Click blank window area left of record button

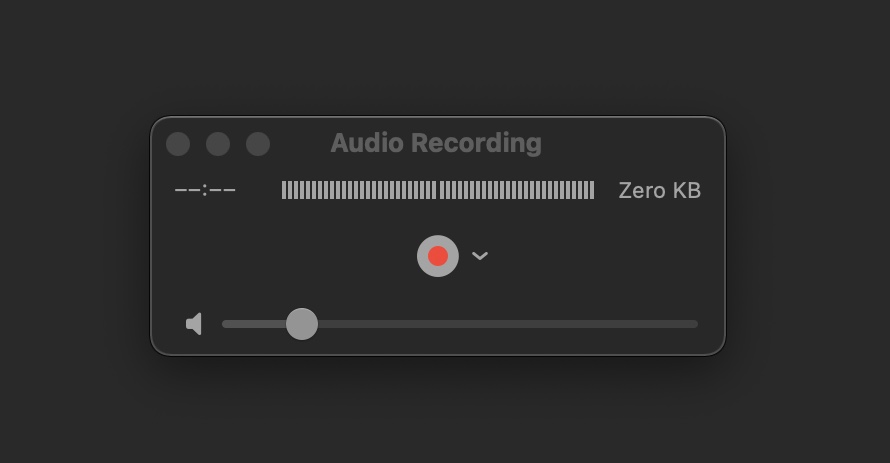tap(295, 256)
